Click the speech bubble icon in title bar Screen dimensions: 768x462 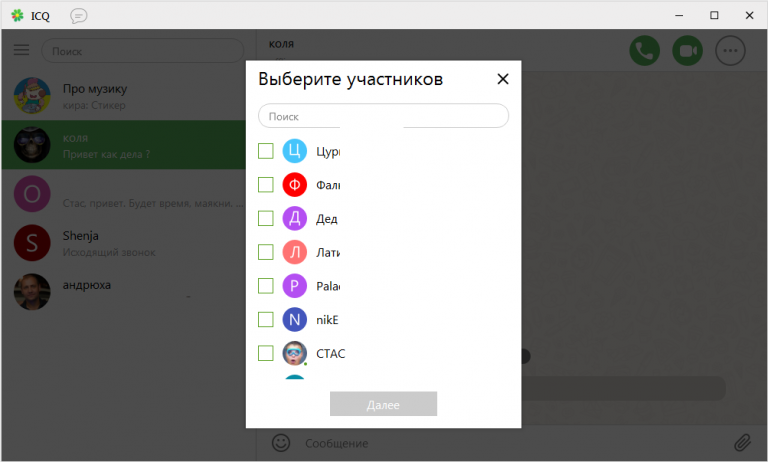click(x=78, y=15)
